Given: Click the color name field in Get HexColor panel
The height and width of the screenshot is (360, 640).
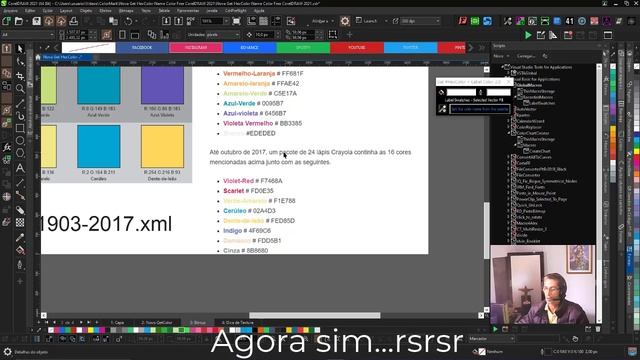Looking at the screenshot, I should pos(480,109).
